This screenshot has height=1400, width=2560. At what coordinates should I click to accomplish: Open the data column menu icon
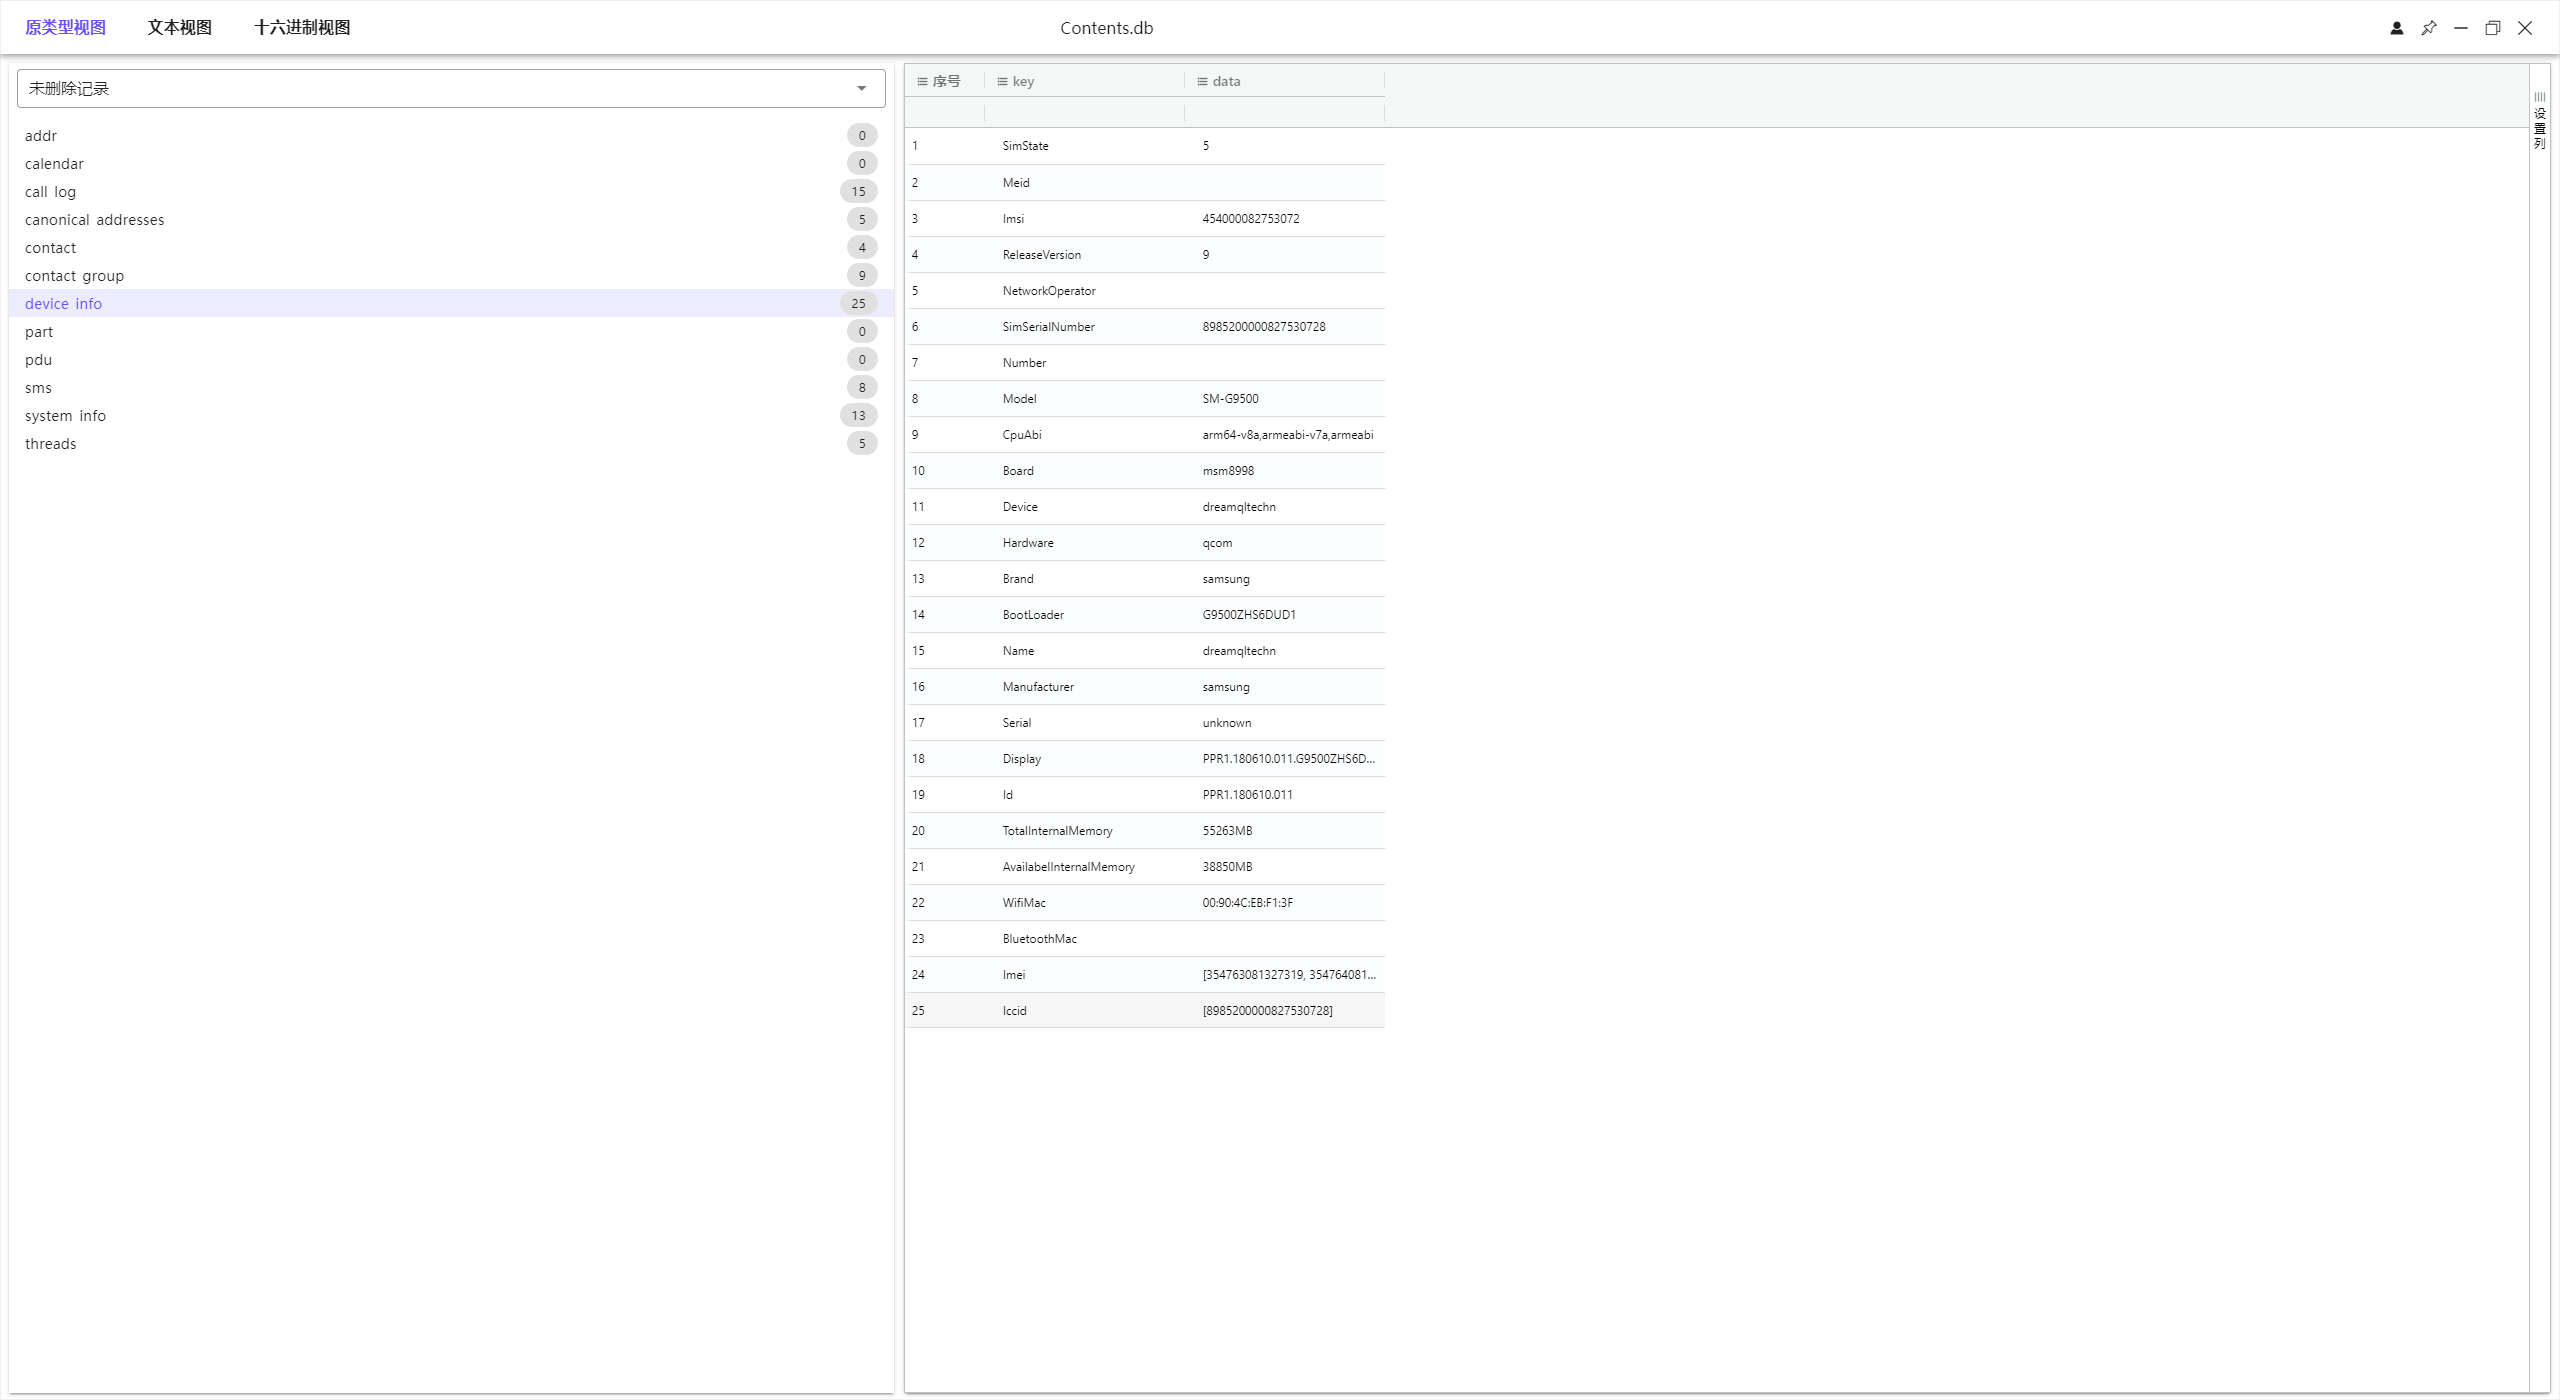coord(1202,82)
